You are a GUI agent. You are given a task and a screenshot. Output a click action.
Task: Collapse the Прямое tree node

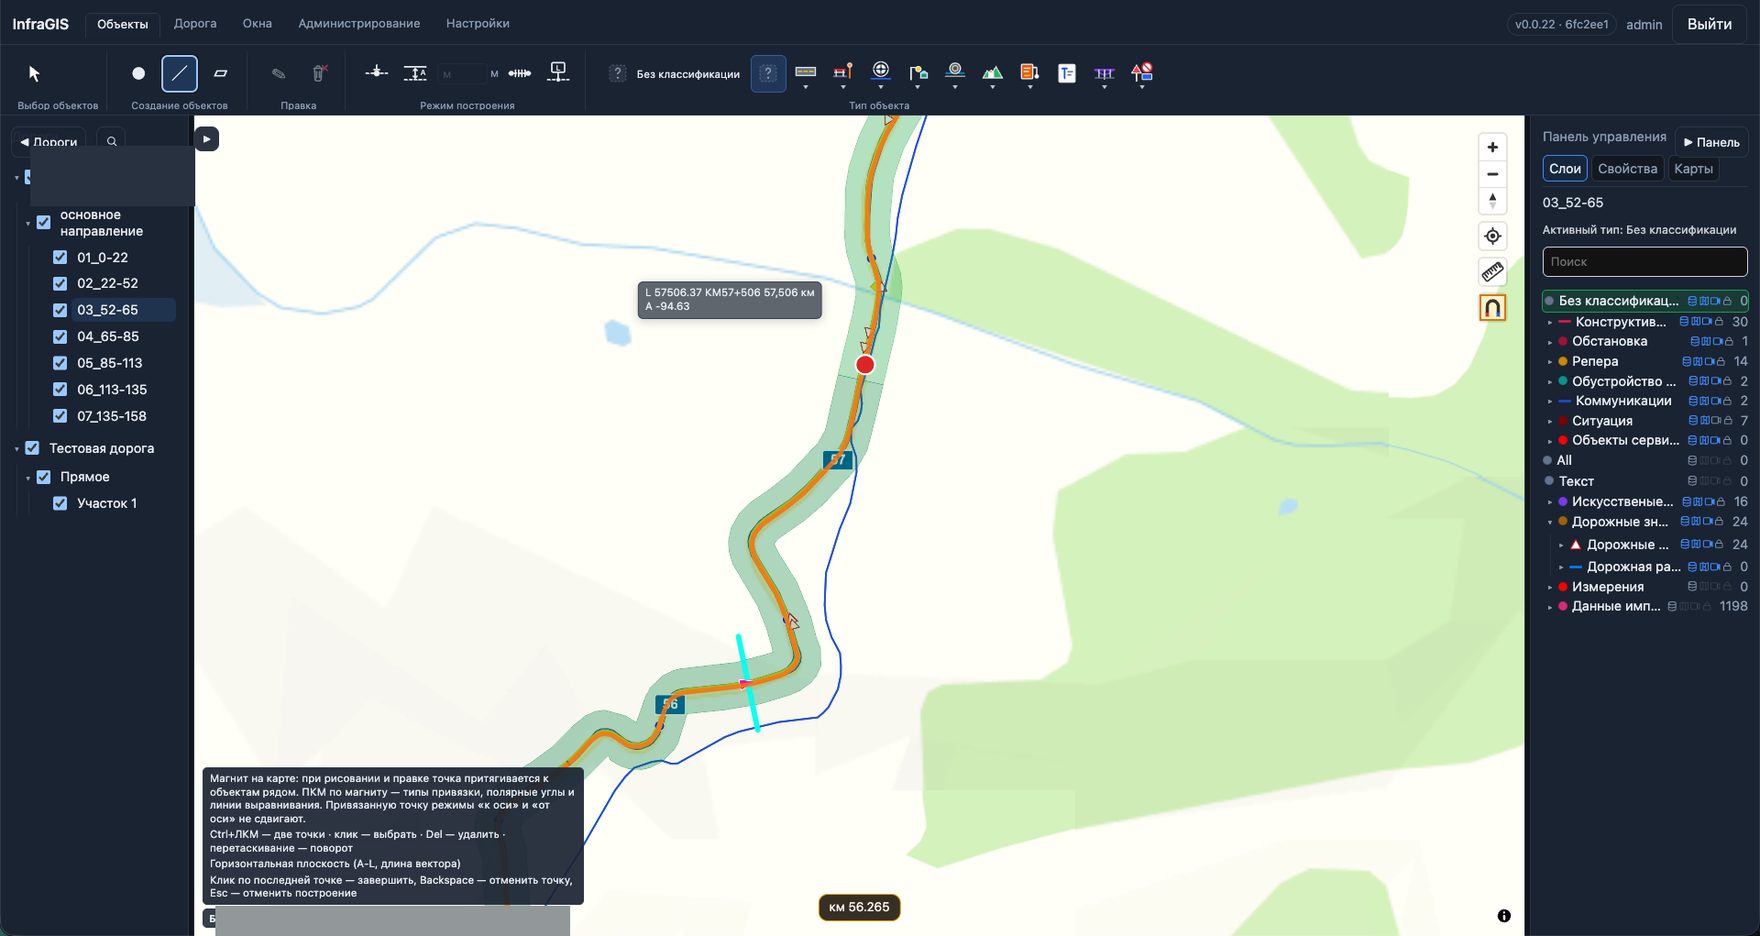click(28, 478)
